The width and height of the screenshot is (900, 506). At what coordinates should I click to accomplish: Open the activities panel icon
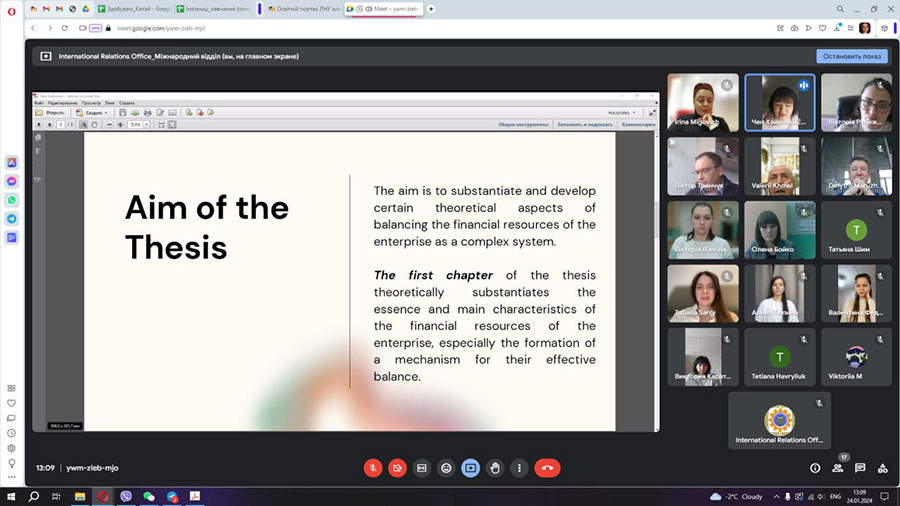pyautogui.click(x=883, y=468)
